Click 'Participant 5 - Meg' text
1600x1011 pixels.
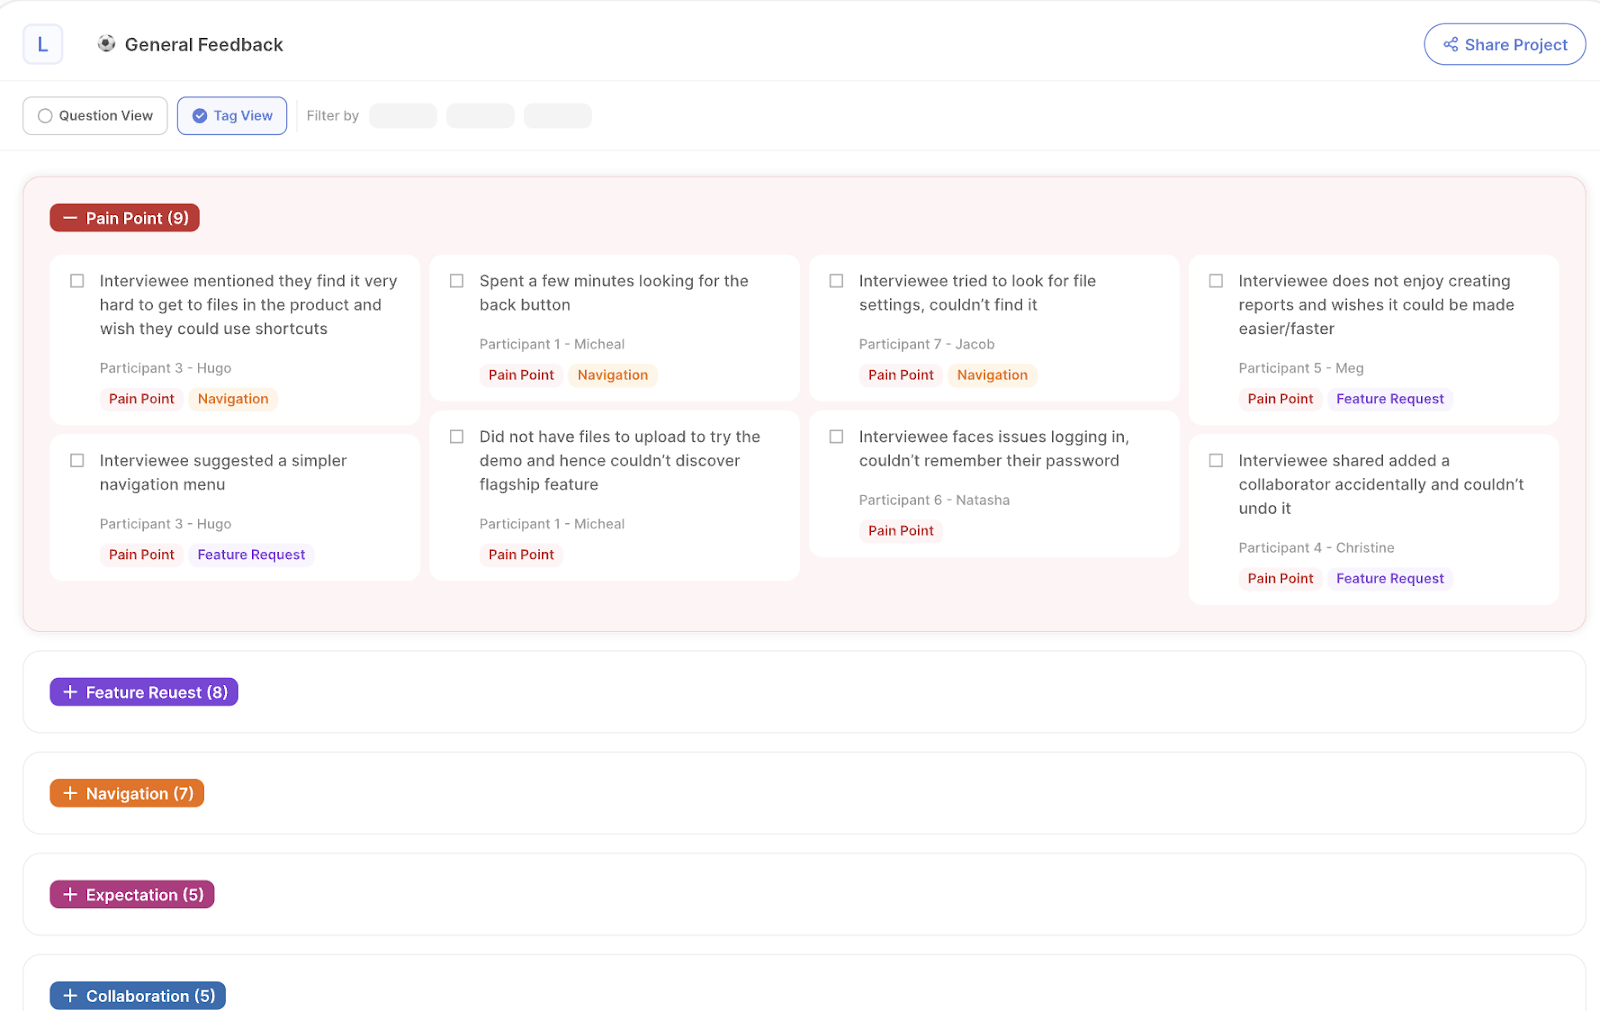point(1301,368)
